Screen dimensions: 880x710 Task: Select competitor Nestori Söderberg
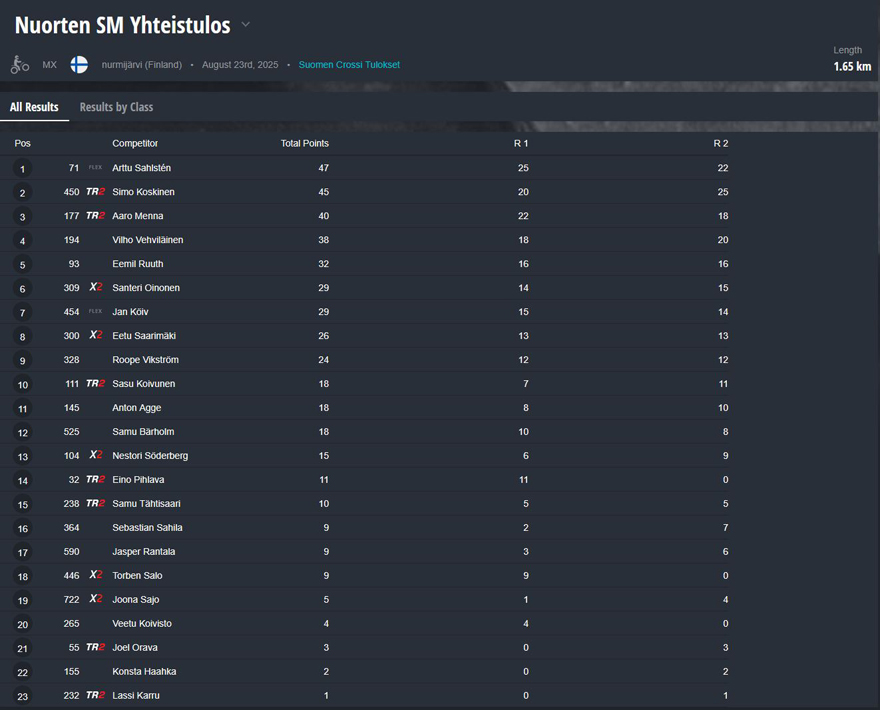[150, 456]
